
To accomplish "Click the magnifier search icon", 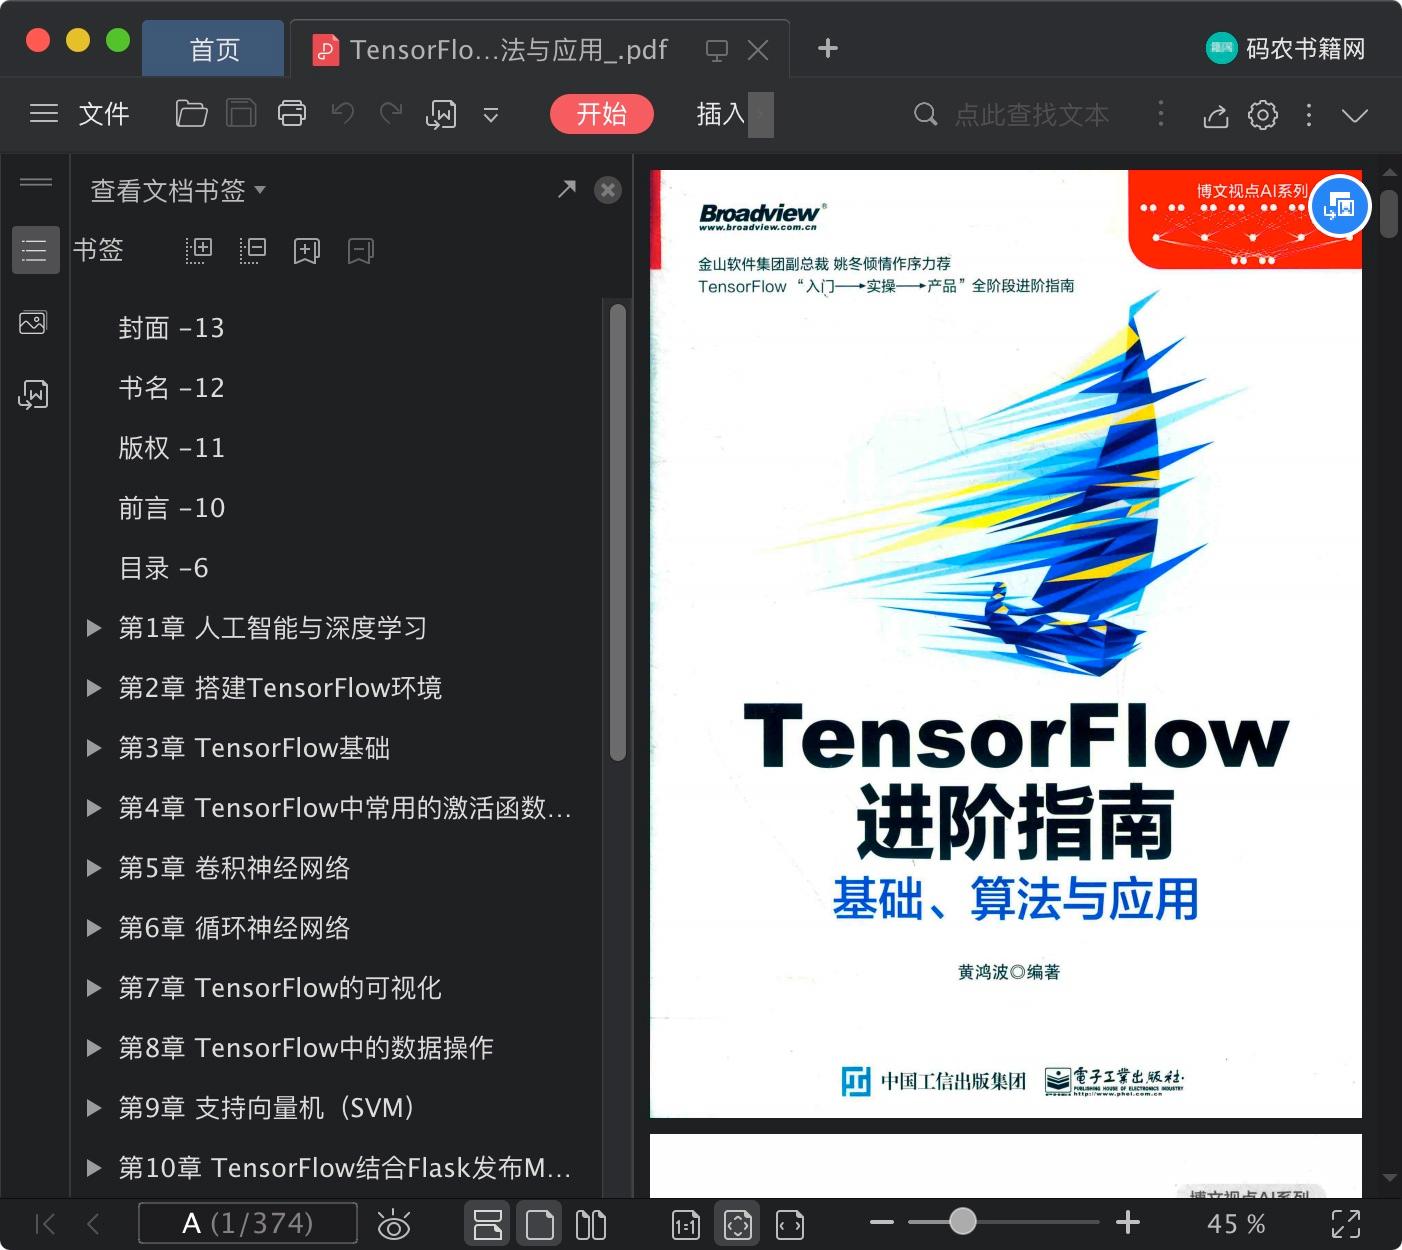I will (x=926, y=115).
